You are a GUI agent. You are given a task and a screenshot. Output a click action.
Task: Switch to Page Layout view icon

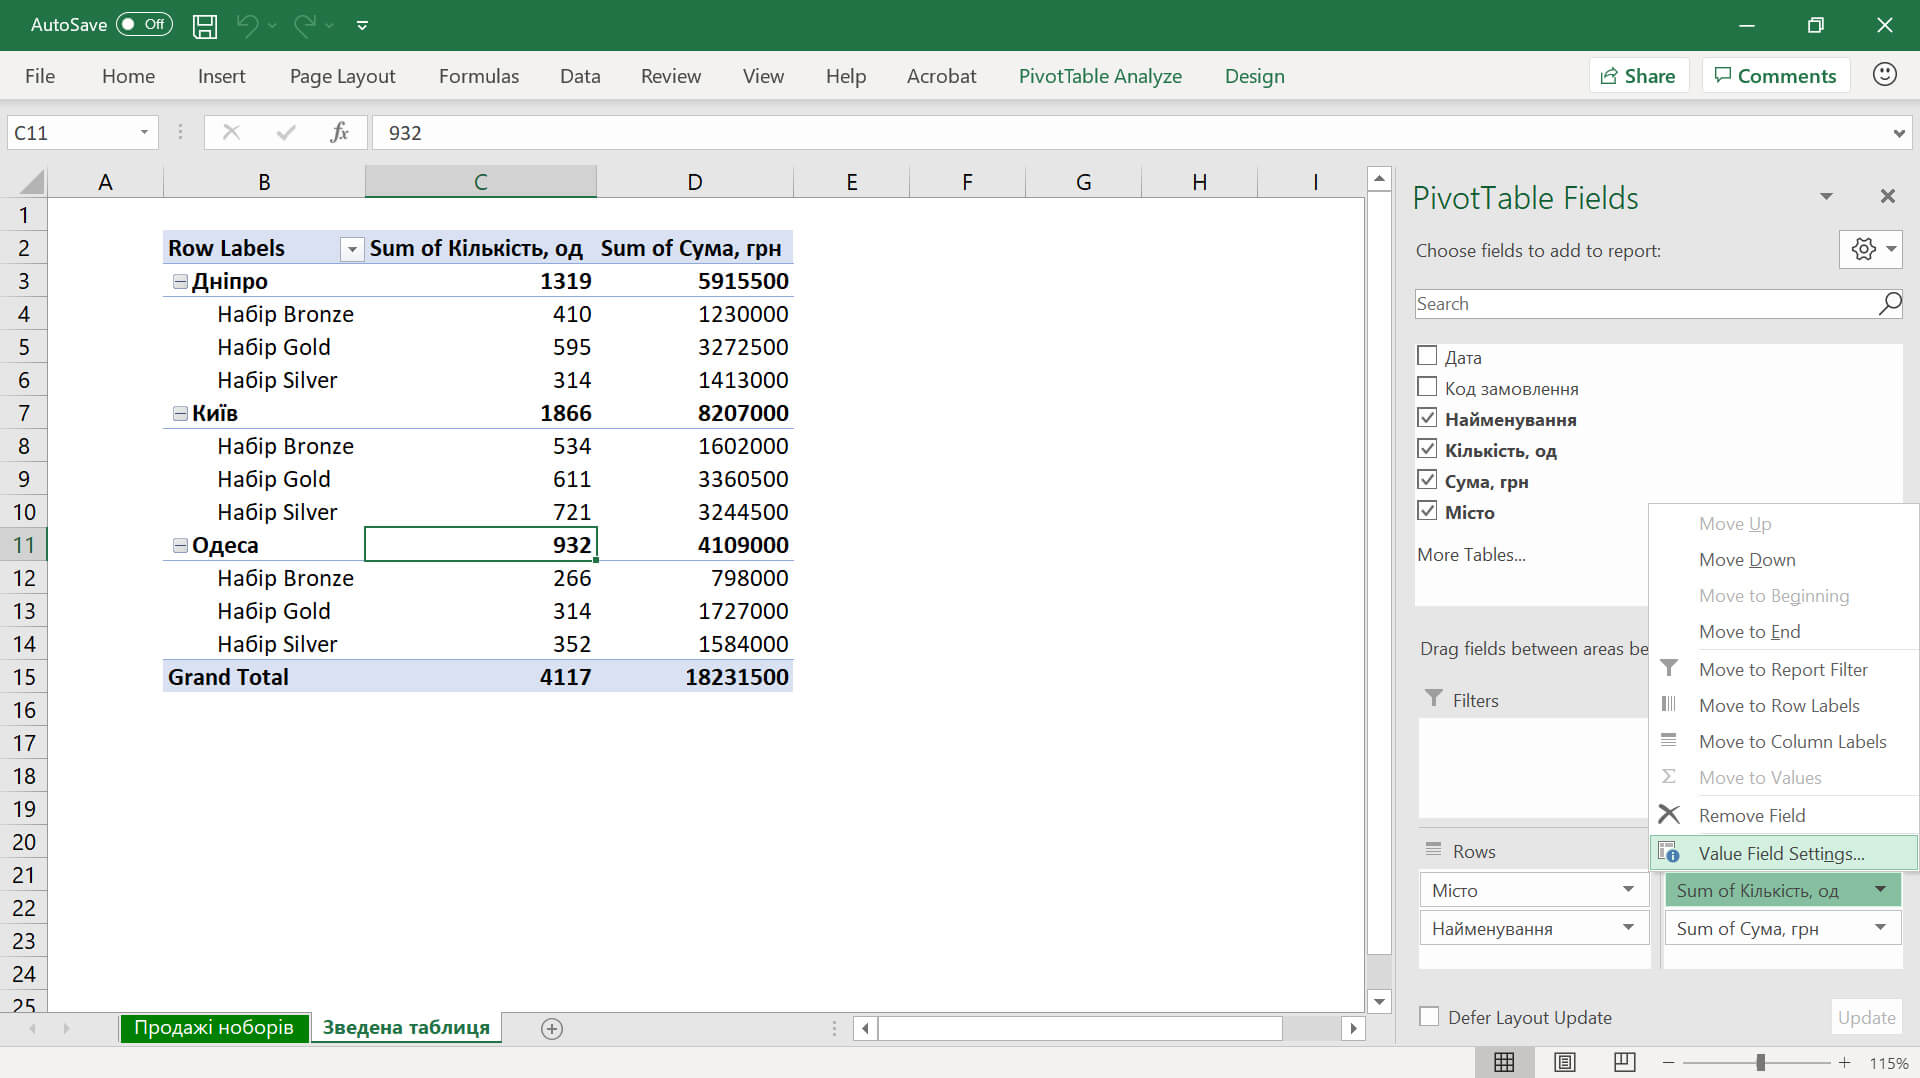click(x=1564, y=1062)
